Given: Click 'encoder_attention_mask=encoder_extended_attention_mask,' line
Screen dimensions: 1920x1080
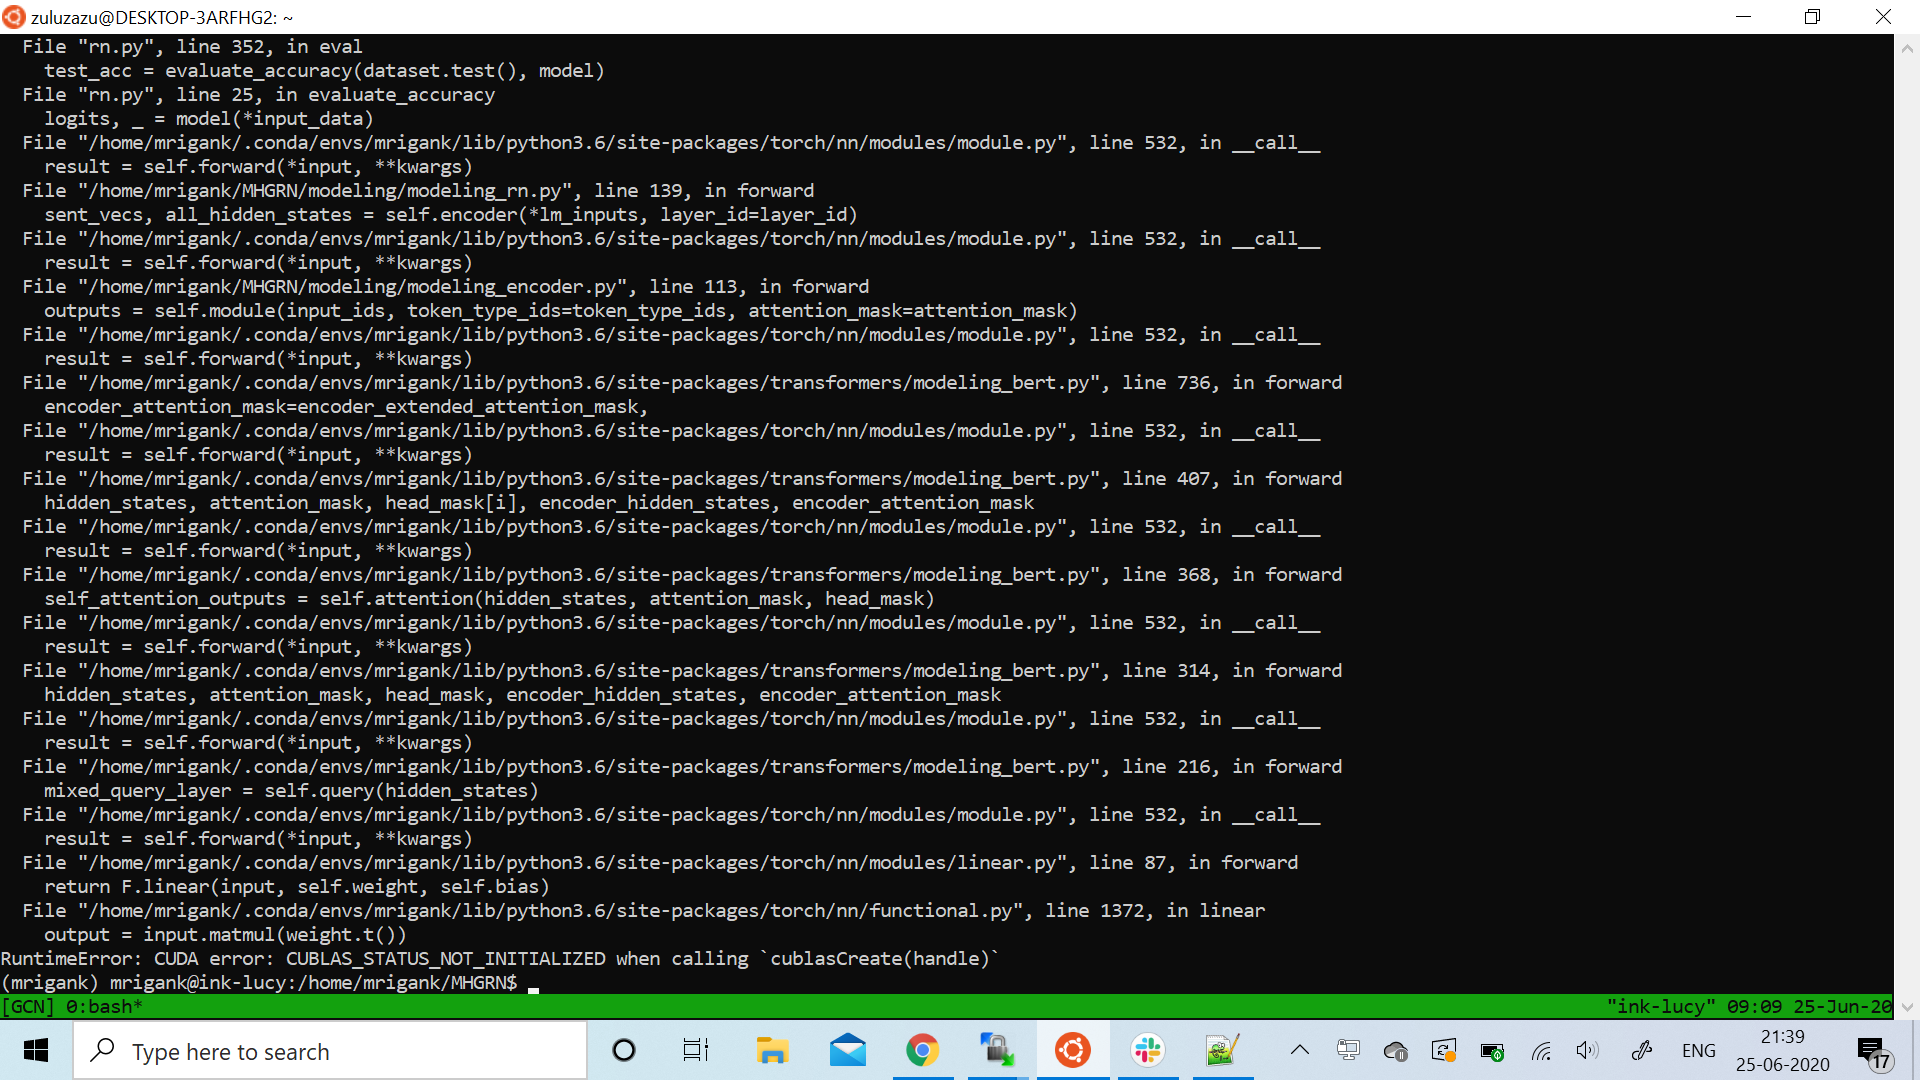Looking at the screenshot, I should pos(346,407).
